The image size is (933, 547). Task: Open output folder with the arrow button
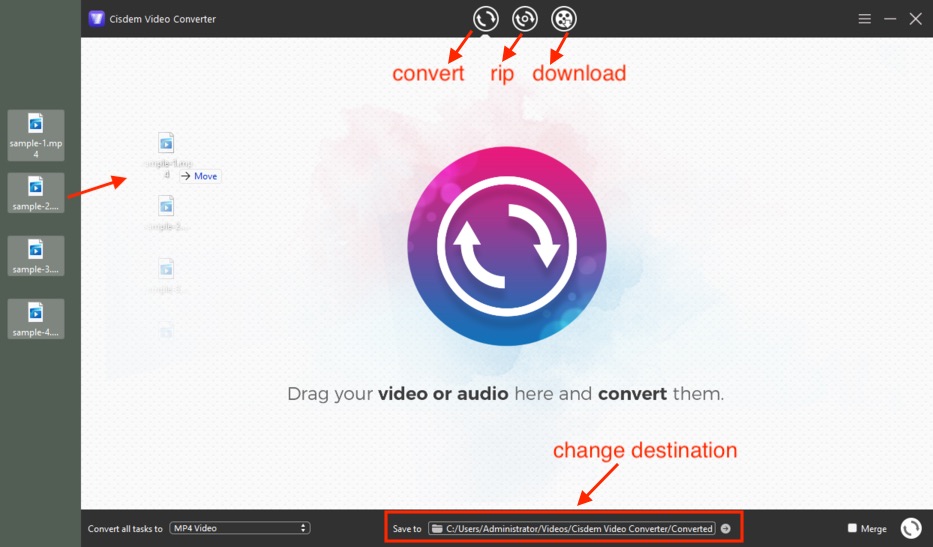725,529
